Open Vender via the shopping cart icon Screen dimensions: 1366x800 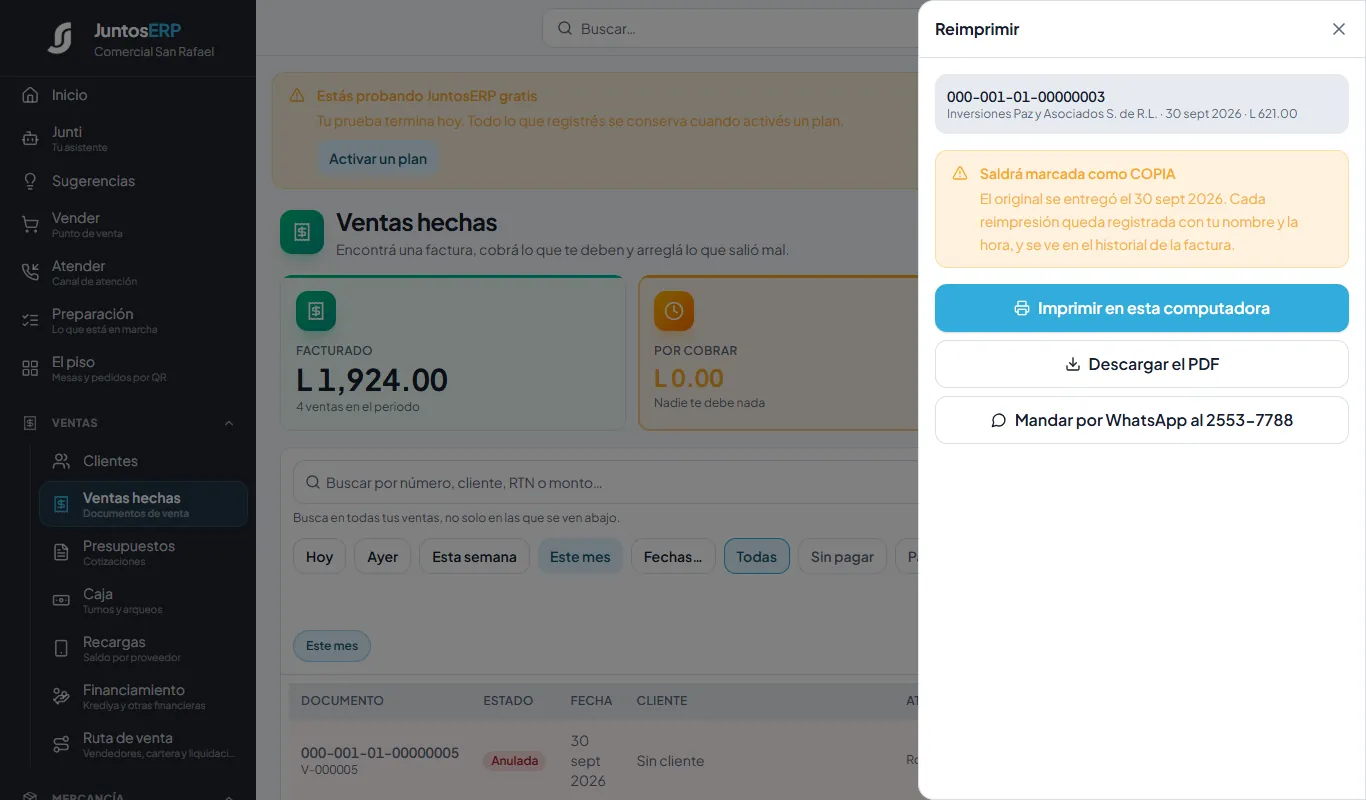click(30, 224)
